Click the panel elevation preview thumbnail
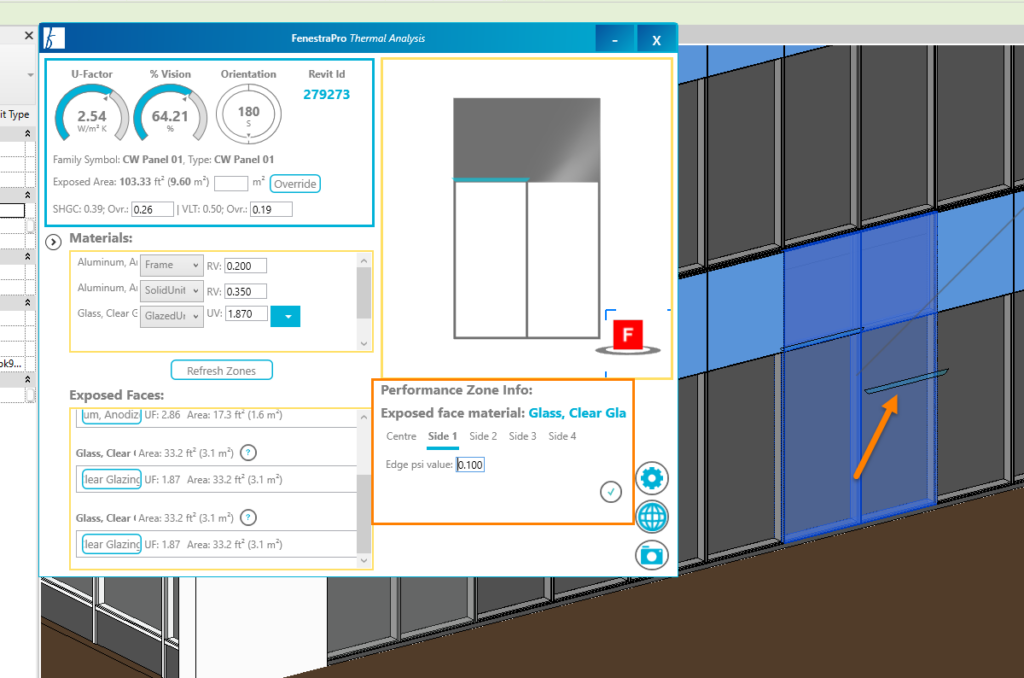This screenshot has width=1024, height=678. click(526, 218)
